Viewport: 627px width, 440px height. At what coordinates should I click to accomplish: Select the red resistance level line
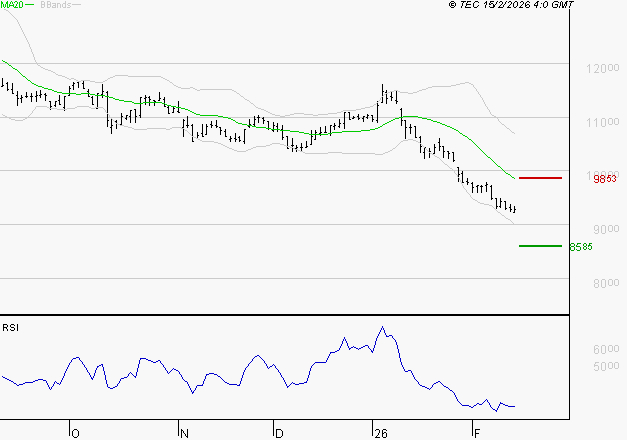click(x=540, y=178)
